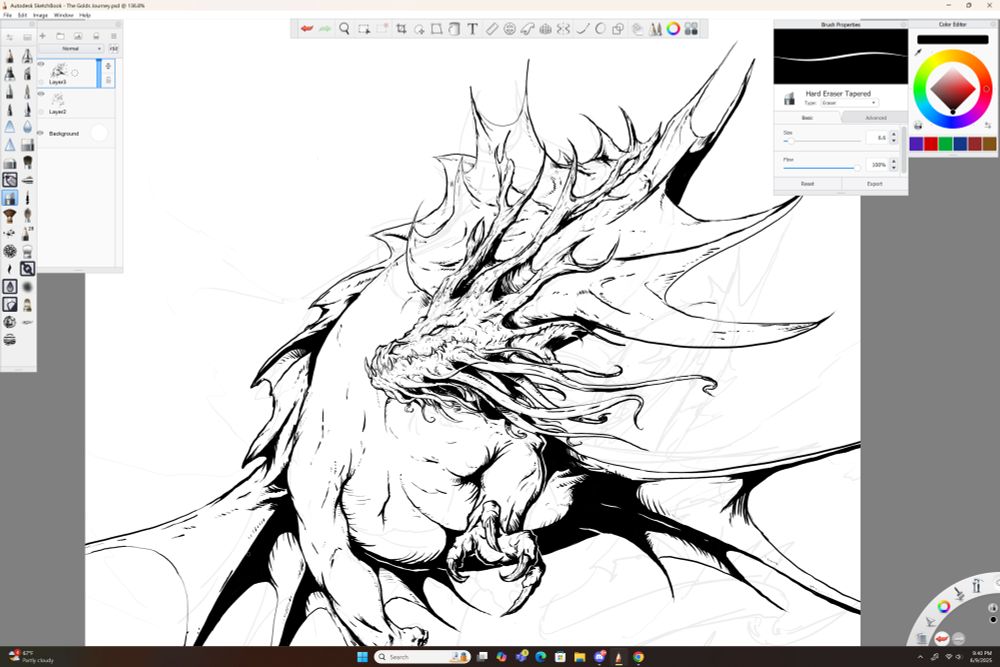Toggle transparent color in Color Editor
Viewport: 1000px width, 667px height.
coord(918,125)
